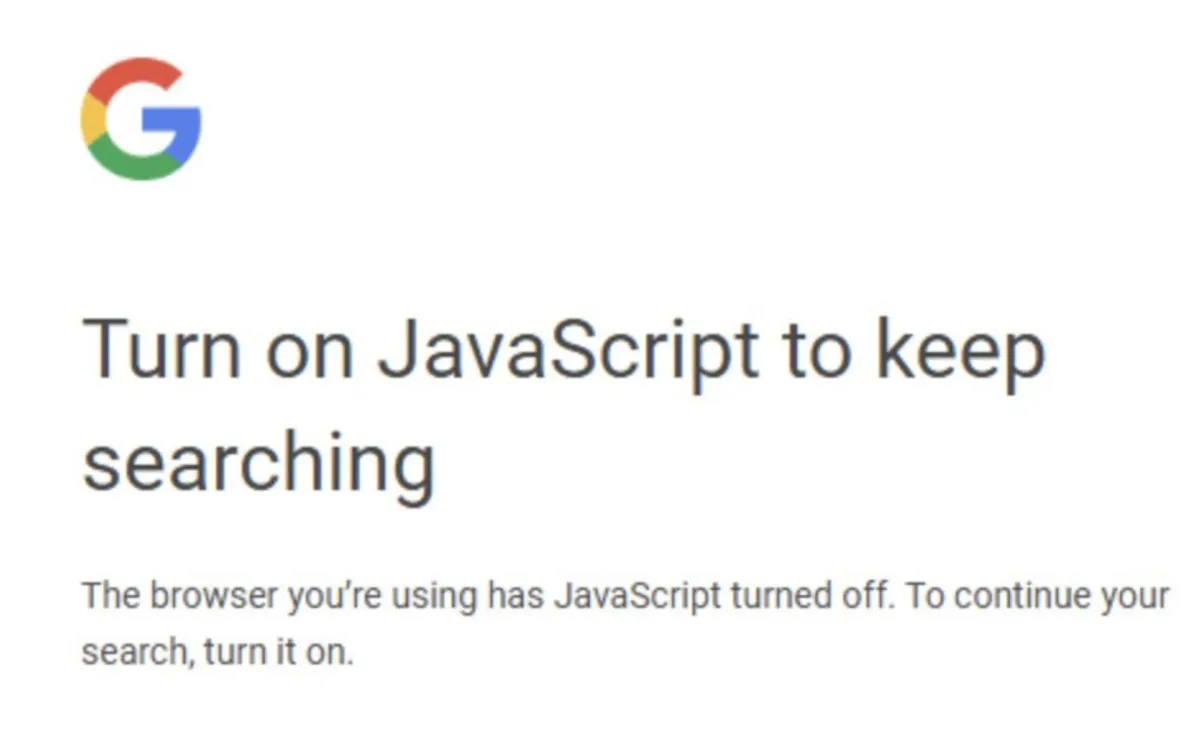Click the Google G logo
The width and height of the screenshot is (1200, 750).
(141, 119)
